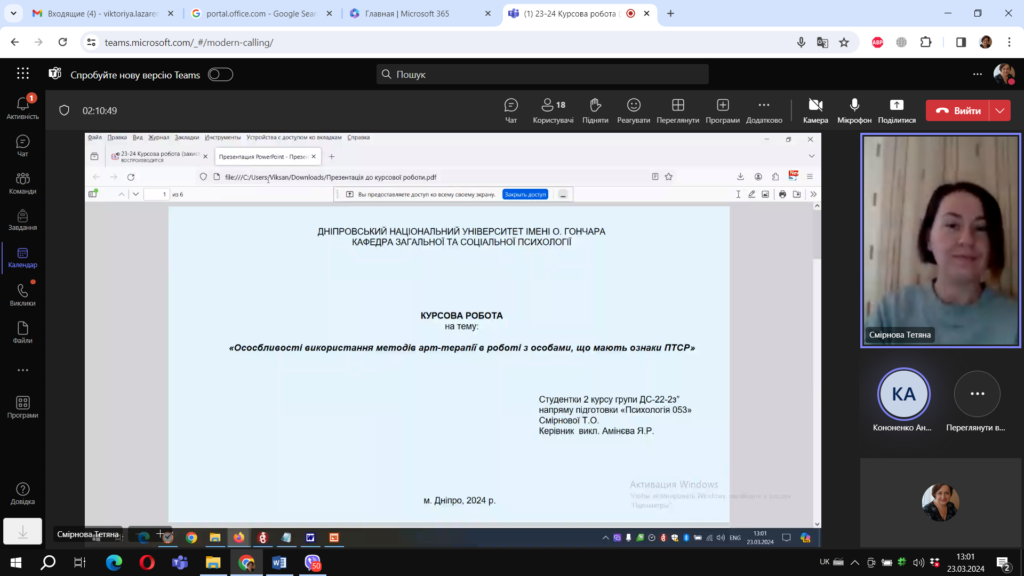Open more actions (Додатково) menu
This screenshot has width=1024, height=576.
click(763, 110)
